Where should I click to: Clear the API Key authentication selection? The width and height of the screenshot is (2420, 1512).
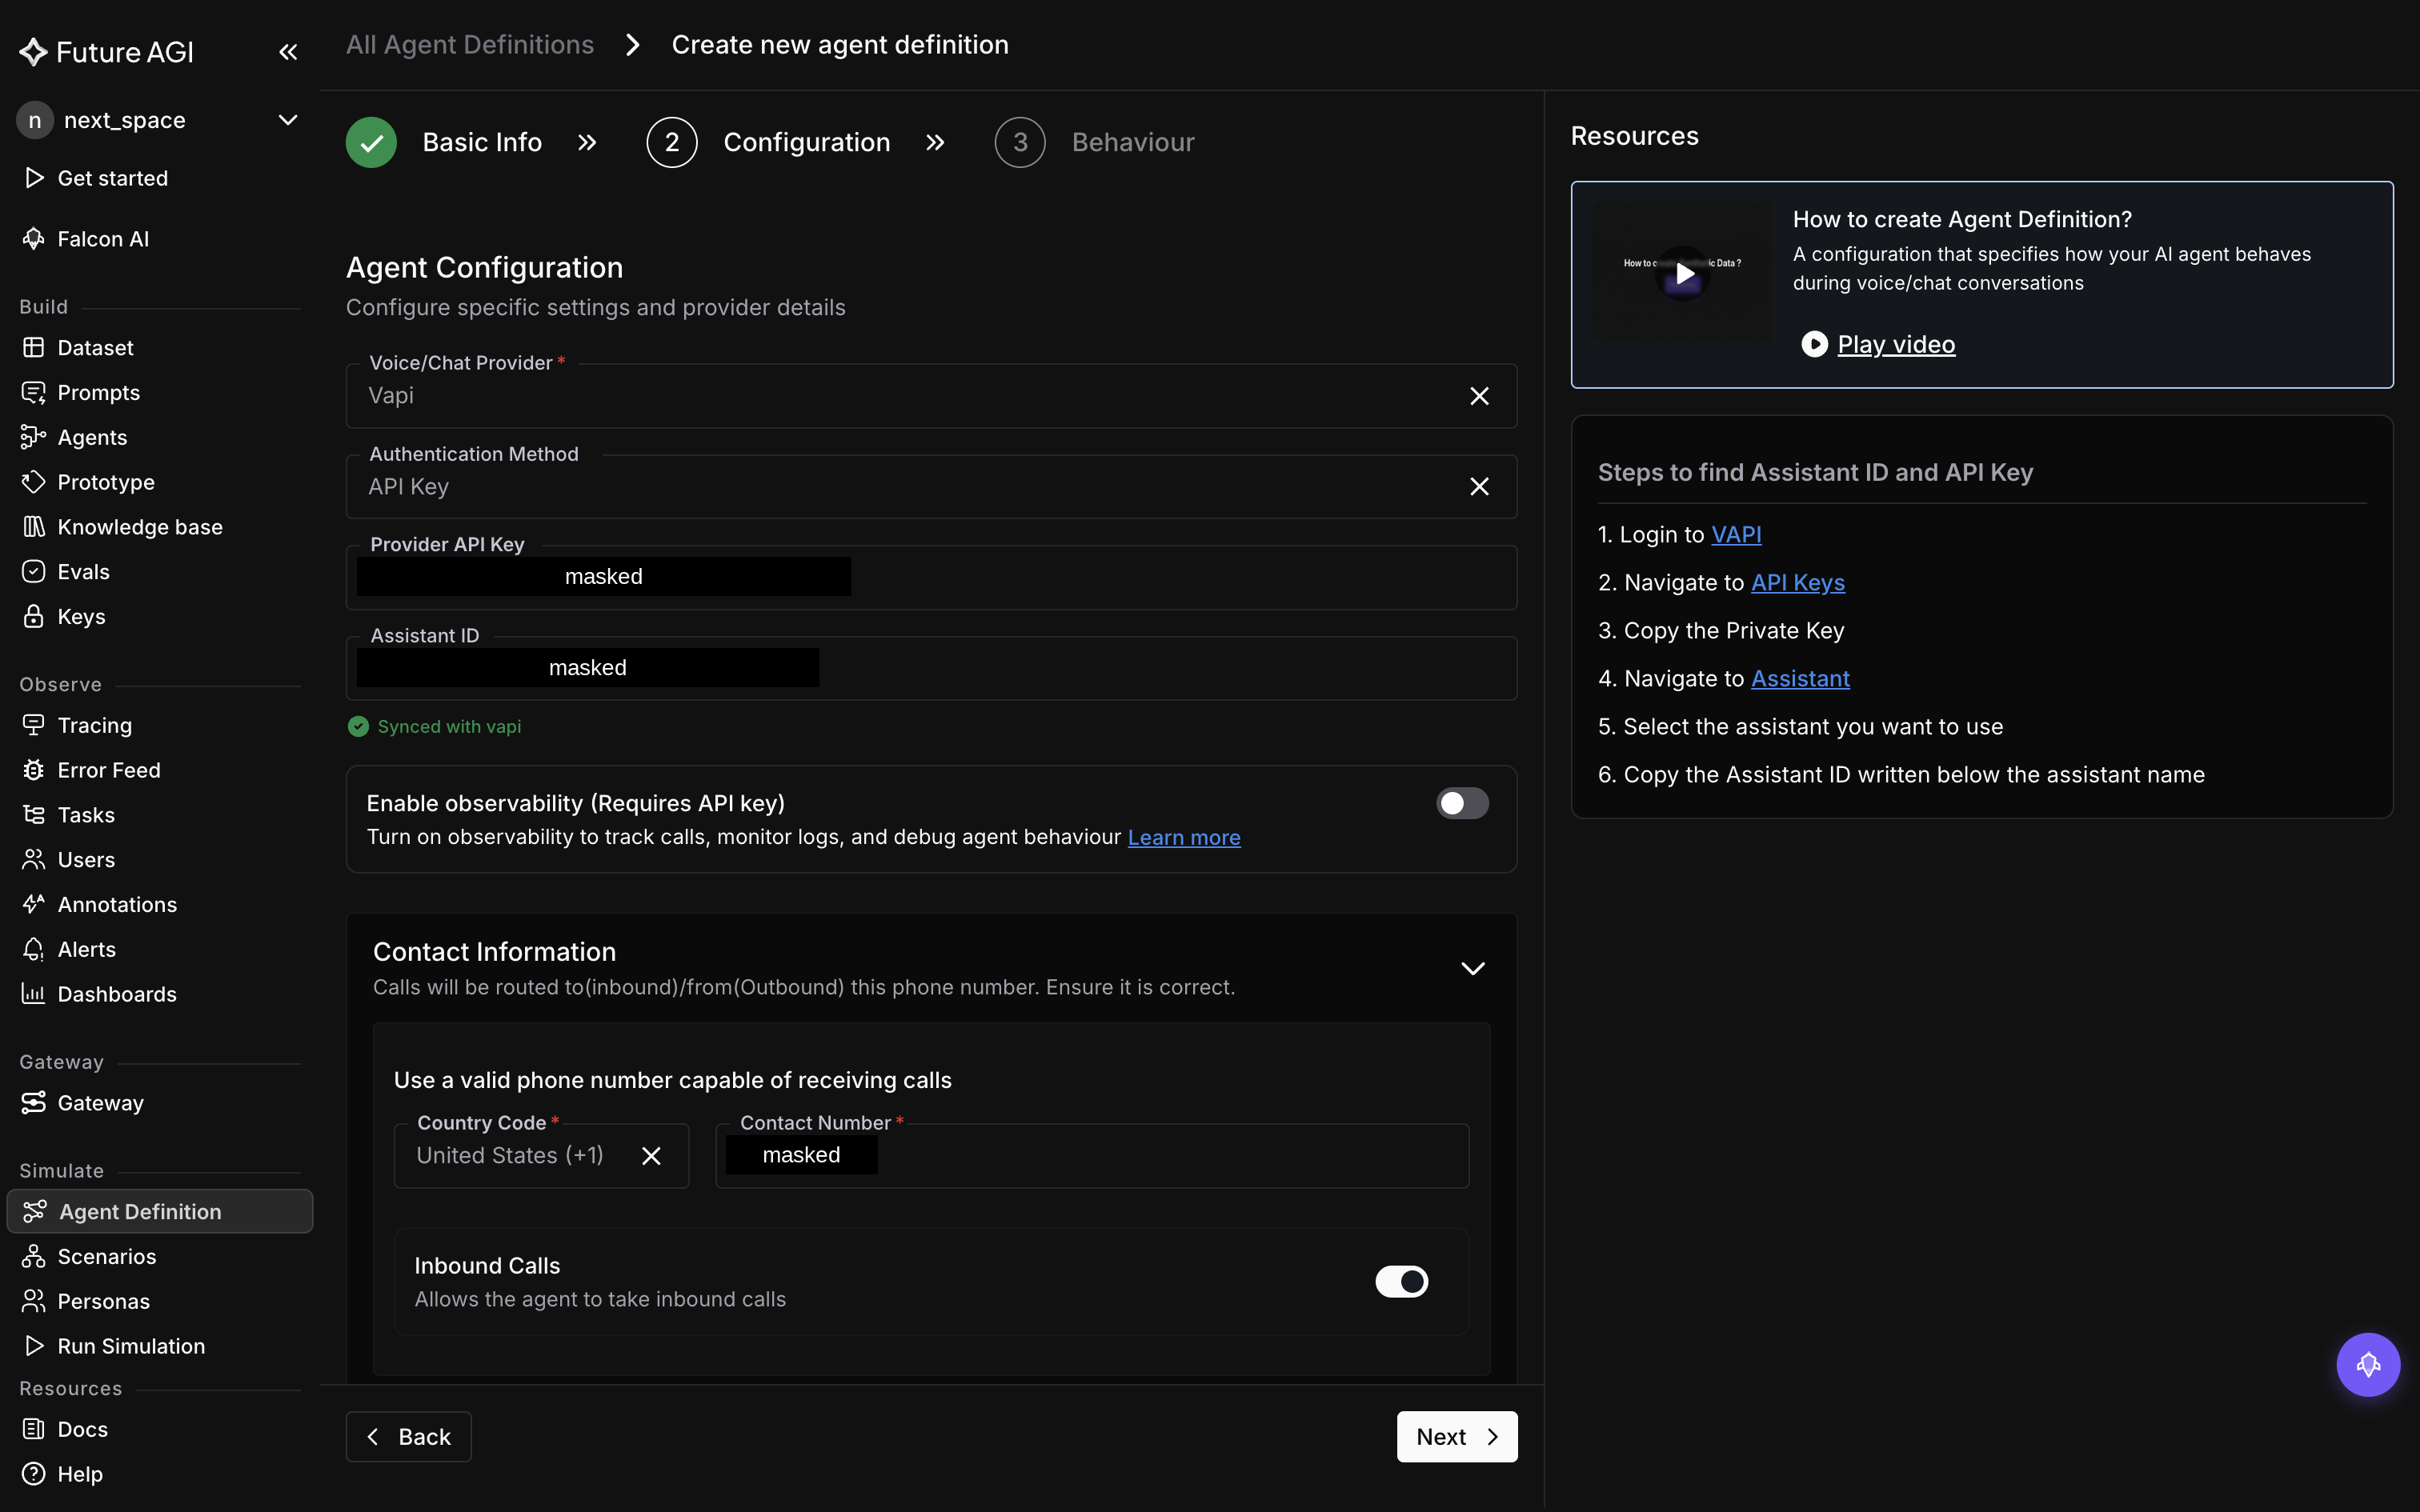click(1479, 487)
